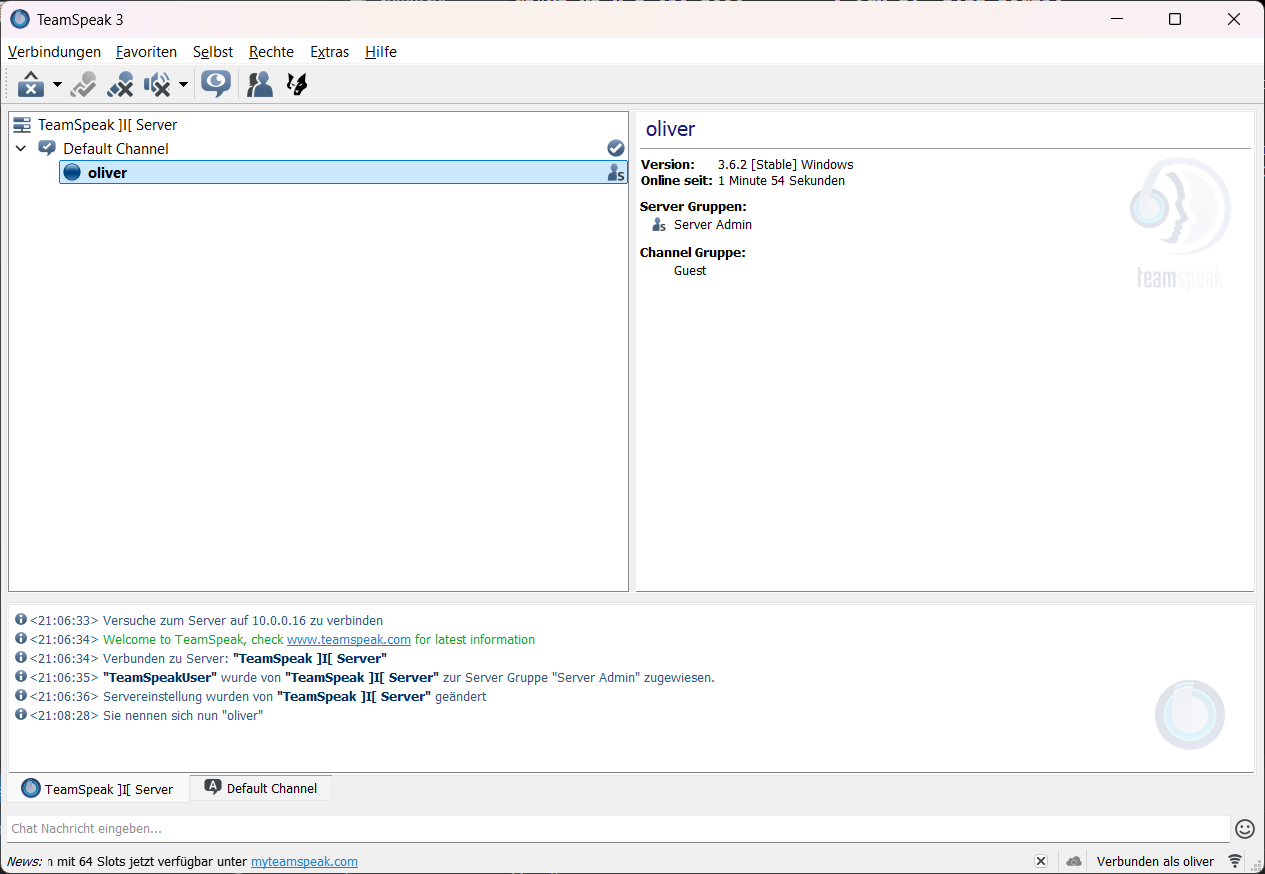Switch to the Default Channel chat tab
The height and width of the screenshot is (874, 1265).
[x=261, y=788]
